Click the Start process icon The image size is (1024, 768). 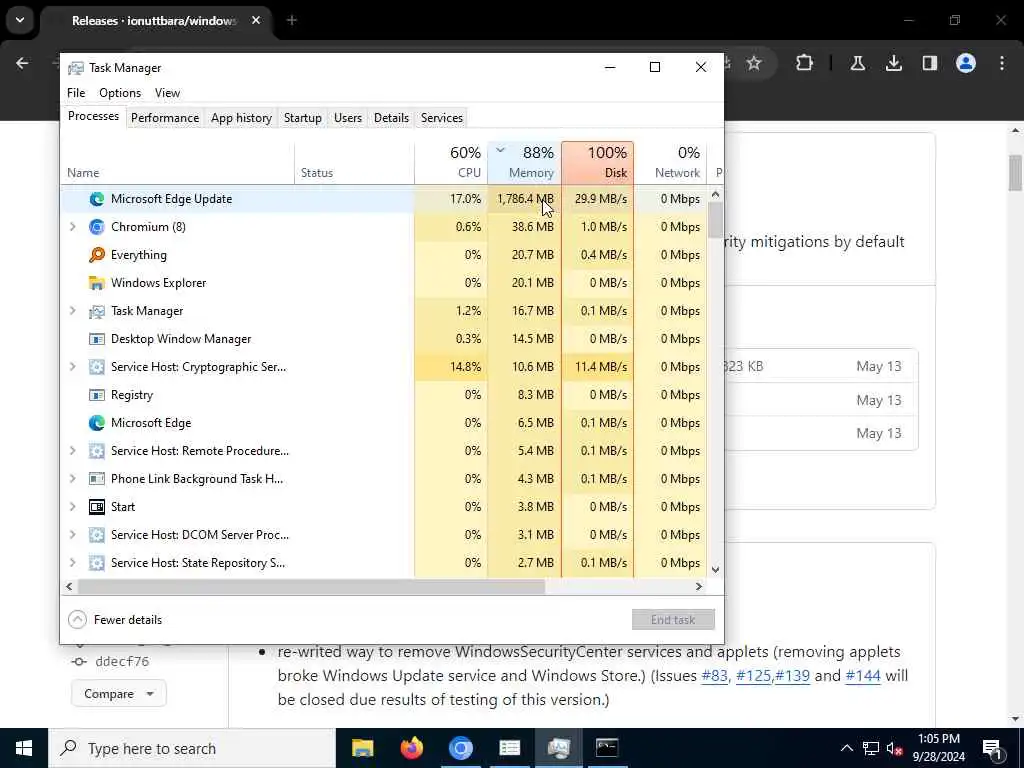pos(97,507)
